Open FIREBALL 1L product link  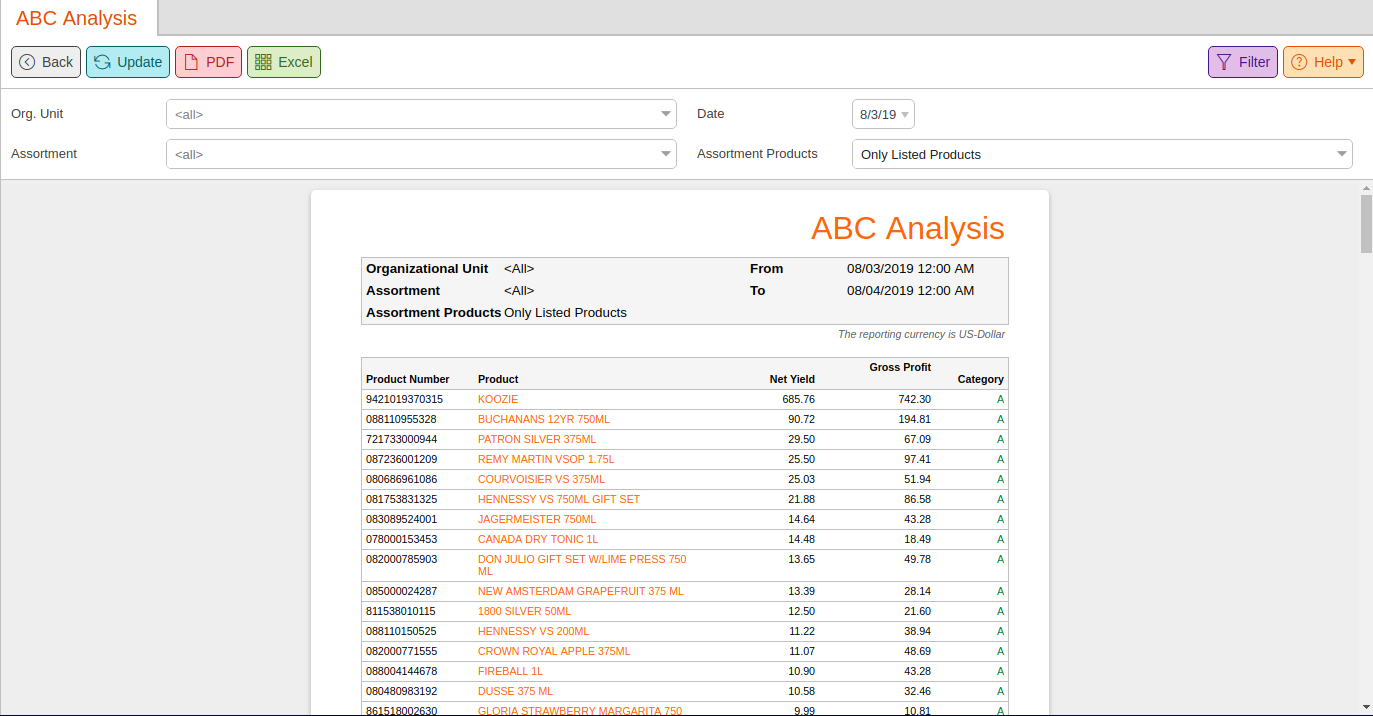(510, 671)
